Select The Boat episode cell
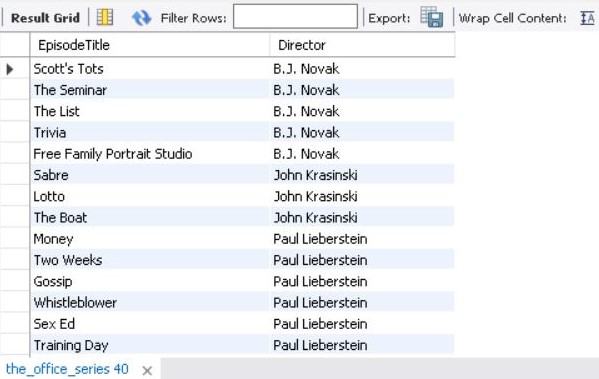This screenshot has height=379, width=599. (150, 218)
